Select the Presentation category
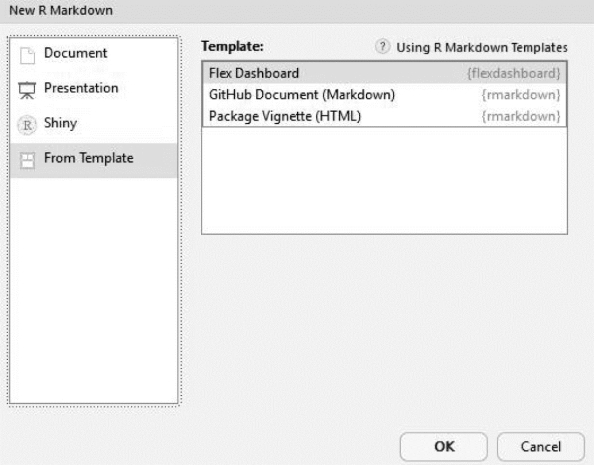This screenshot has width=594, height=465. [x=94, y=91]
